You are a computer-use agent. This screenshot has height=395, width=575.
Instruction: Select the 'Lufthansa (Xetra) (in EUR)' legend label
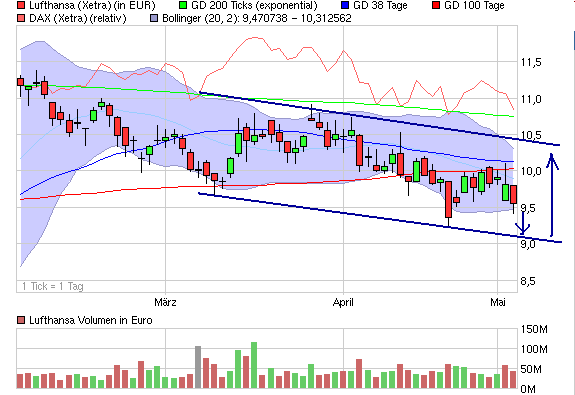coord(92,5)
